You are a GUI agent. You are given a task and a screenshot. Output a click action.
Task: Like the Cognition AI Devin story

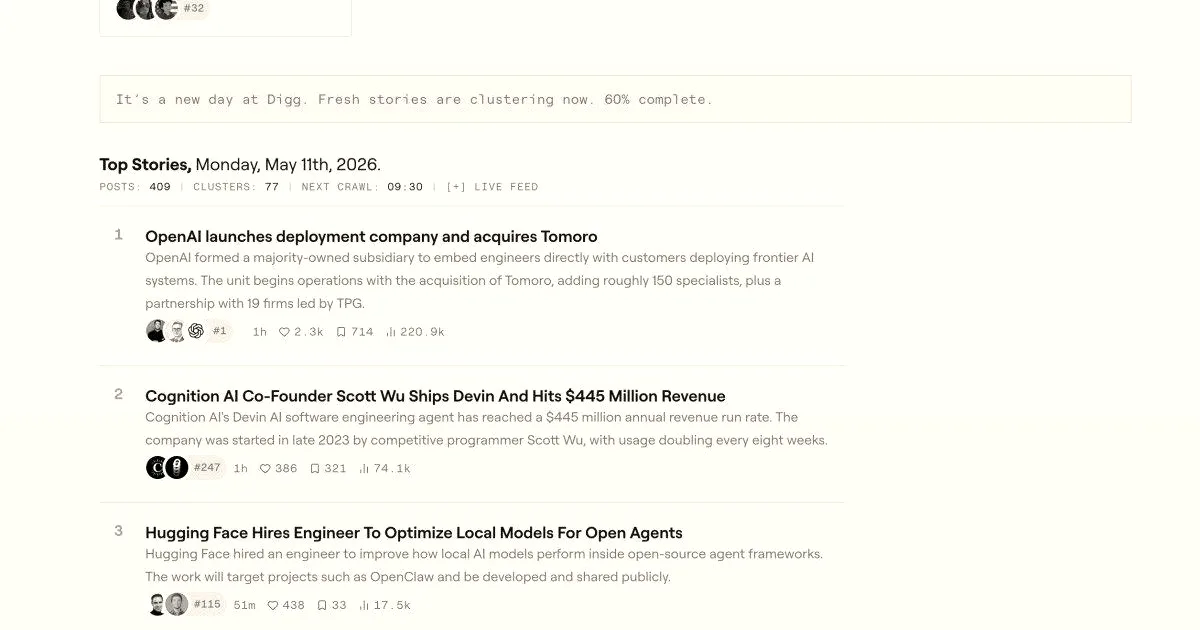click(x=265, y=468)
